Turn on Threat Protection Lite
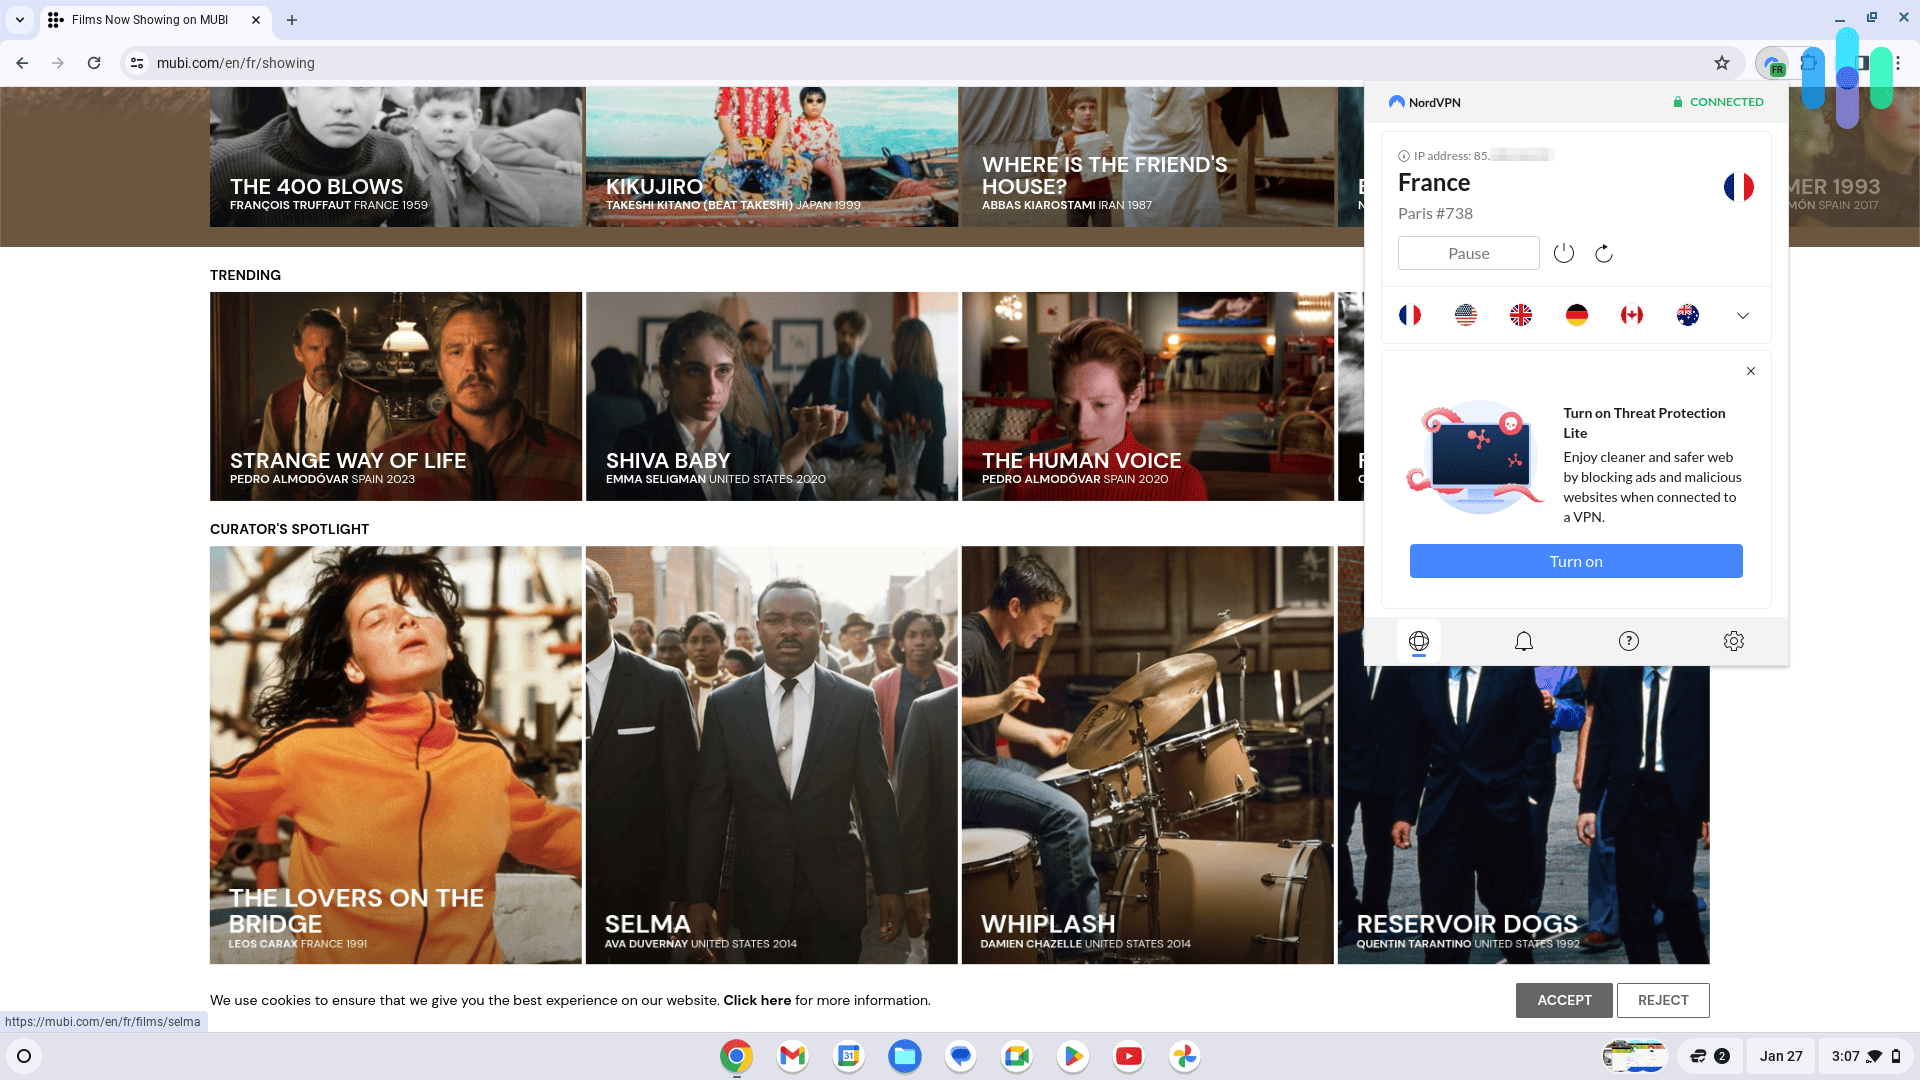The width and height of the screenshot is (1920, 1080). [1575, 561]
